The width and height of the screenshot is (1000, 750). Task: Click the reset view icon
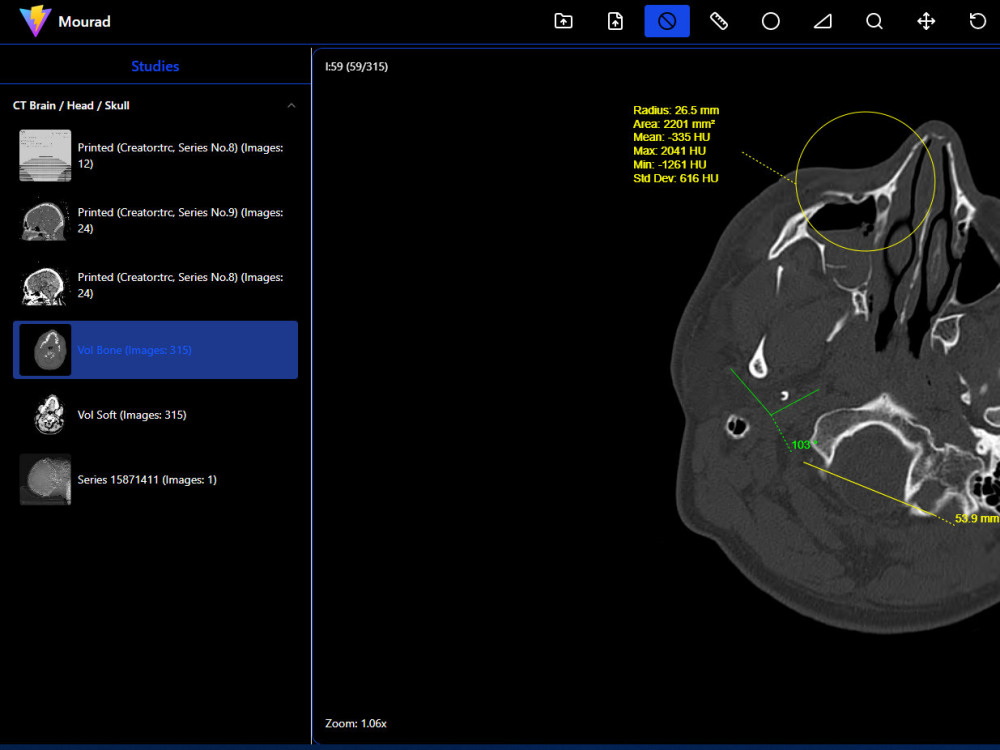point(978,21)
